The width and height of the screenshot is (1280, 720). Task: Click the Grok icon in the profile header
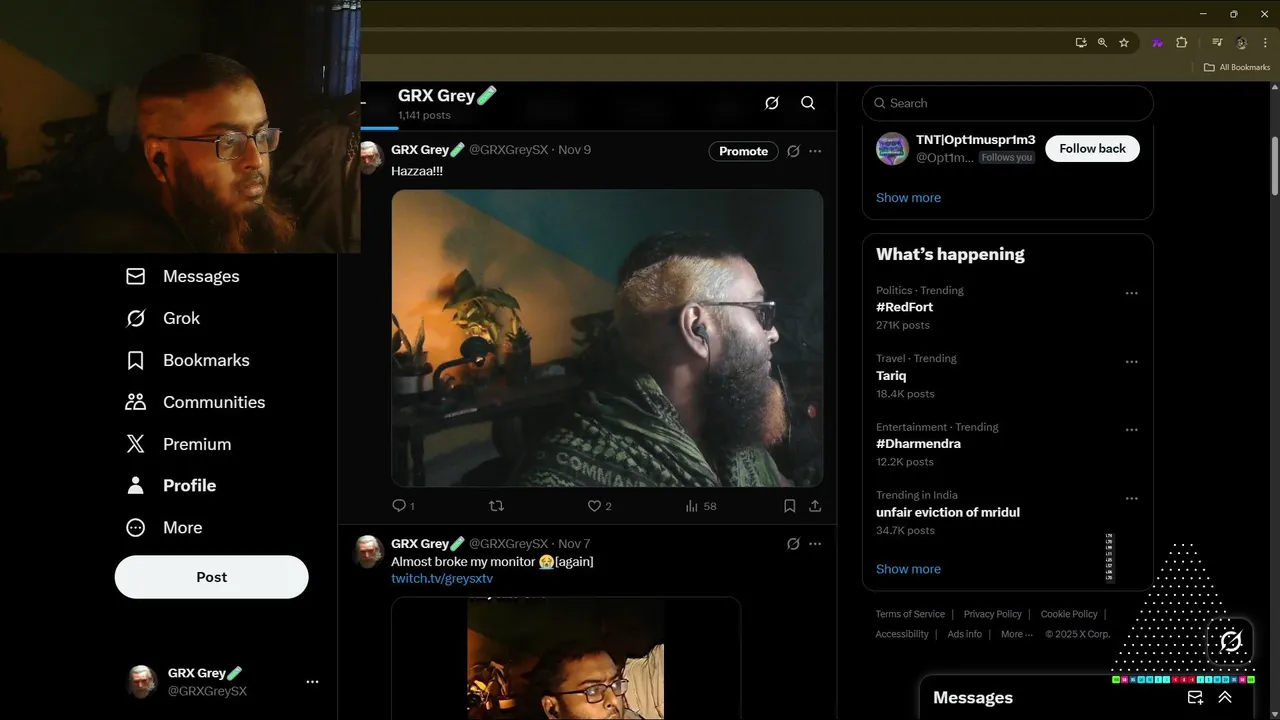click(771, 103)
